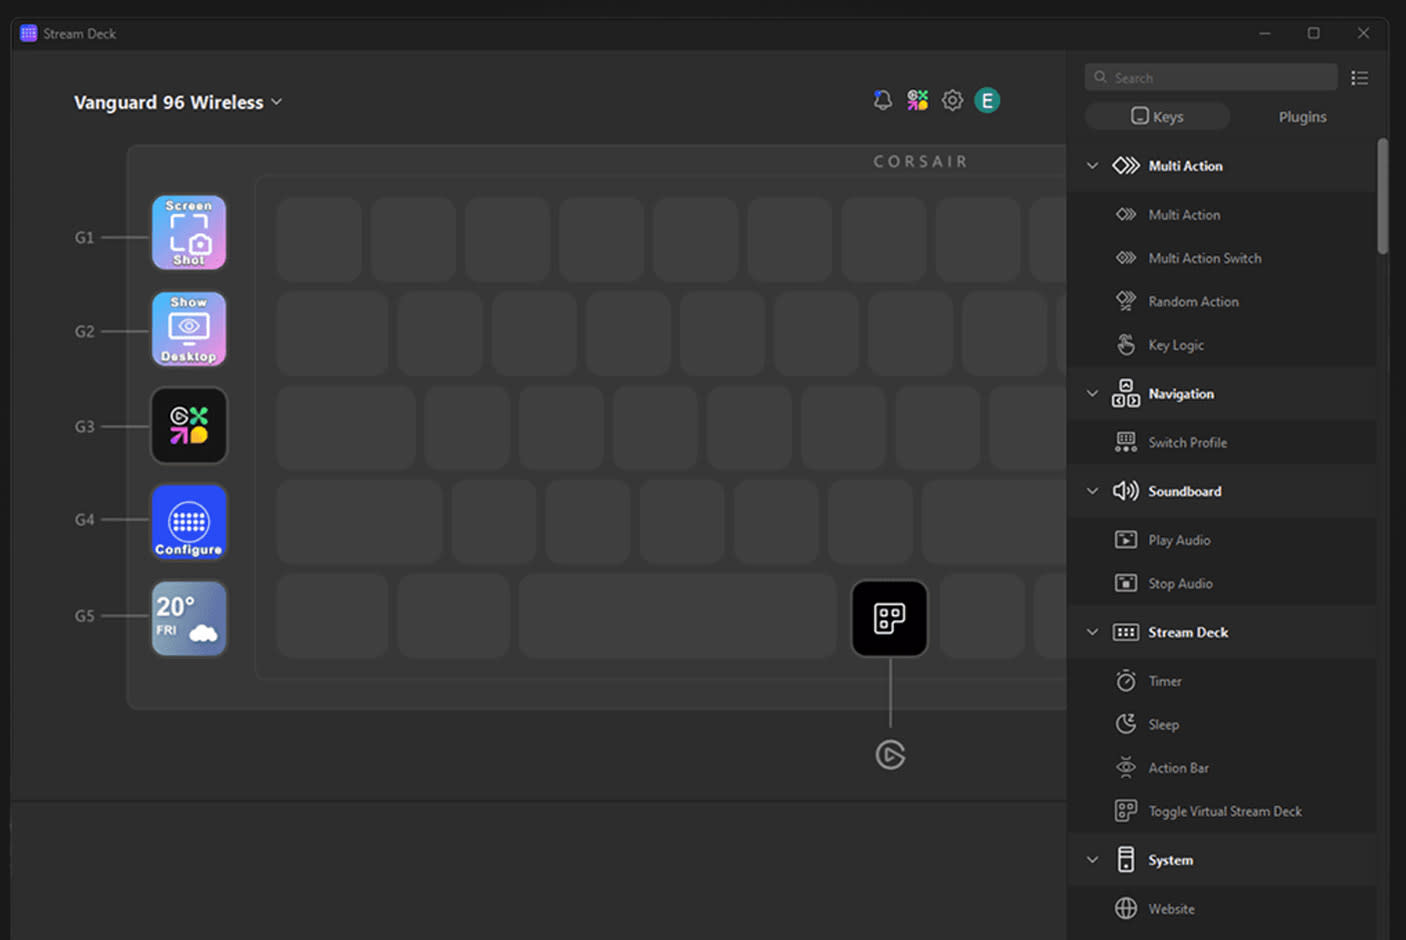Click the Search actions field
Screen dimensions: 1406x940
pyautogui.click(x=1211, y=77)
